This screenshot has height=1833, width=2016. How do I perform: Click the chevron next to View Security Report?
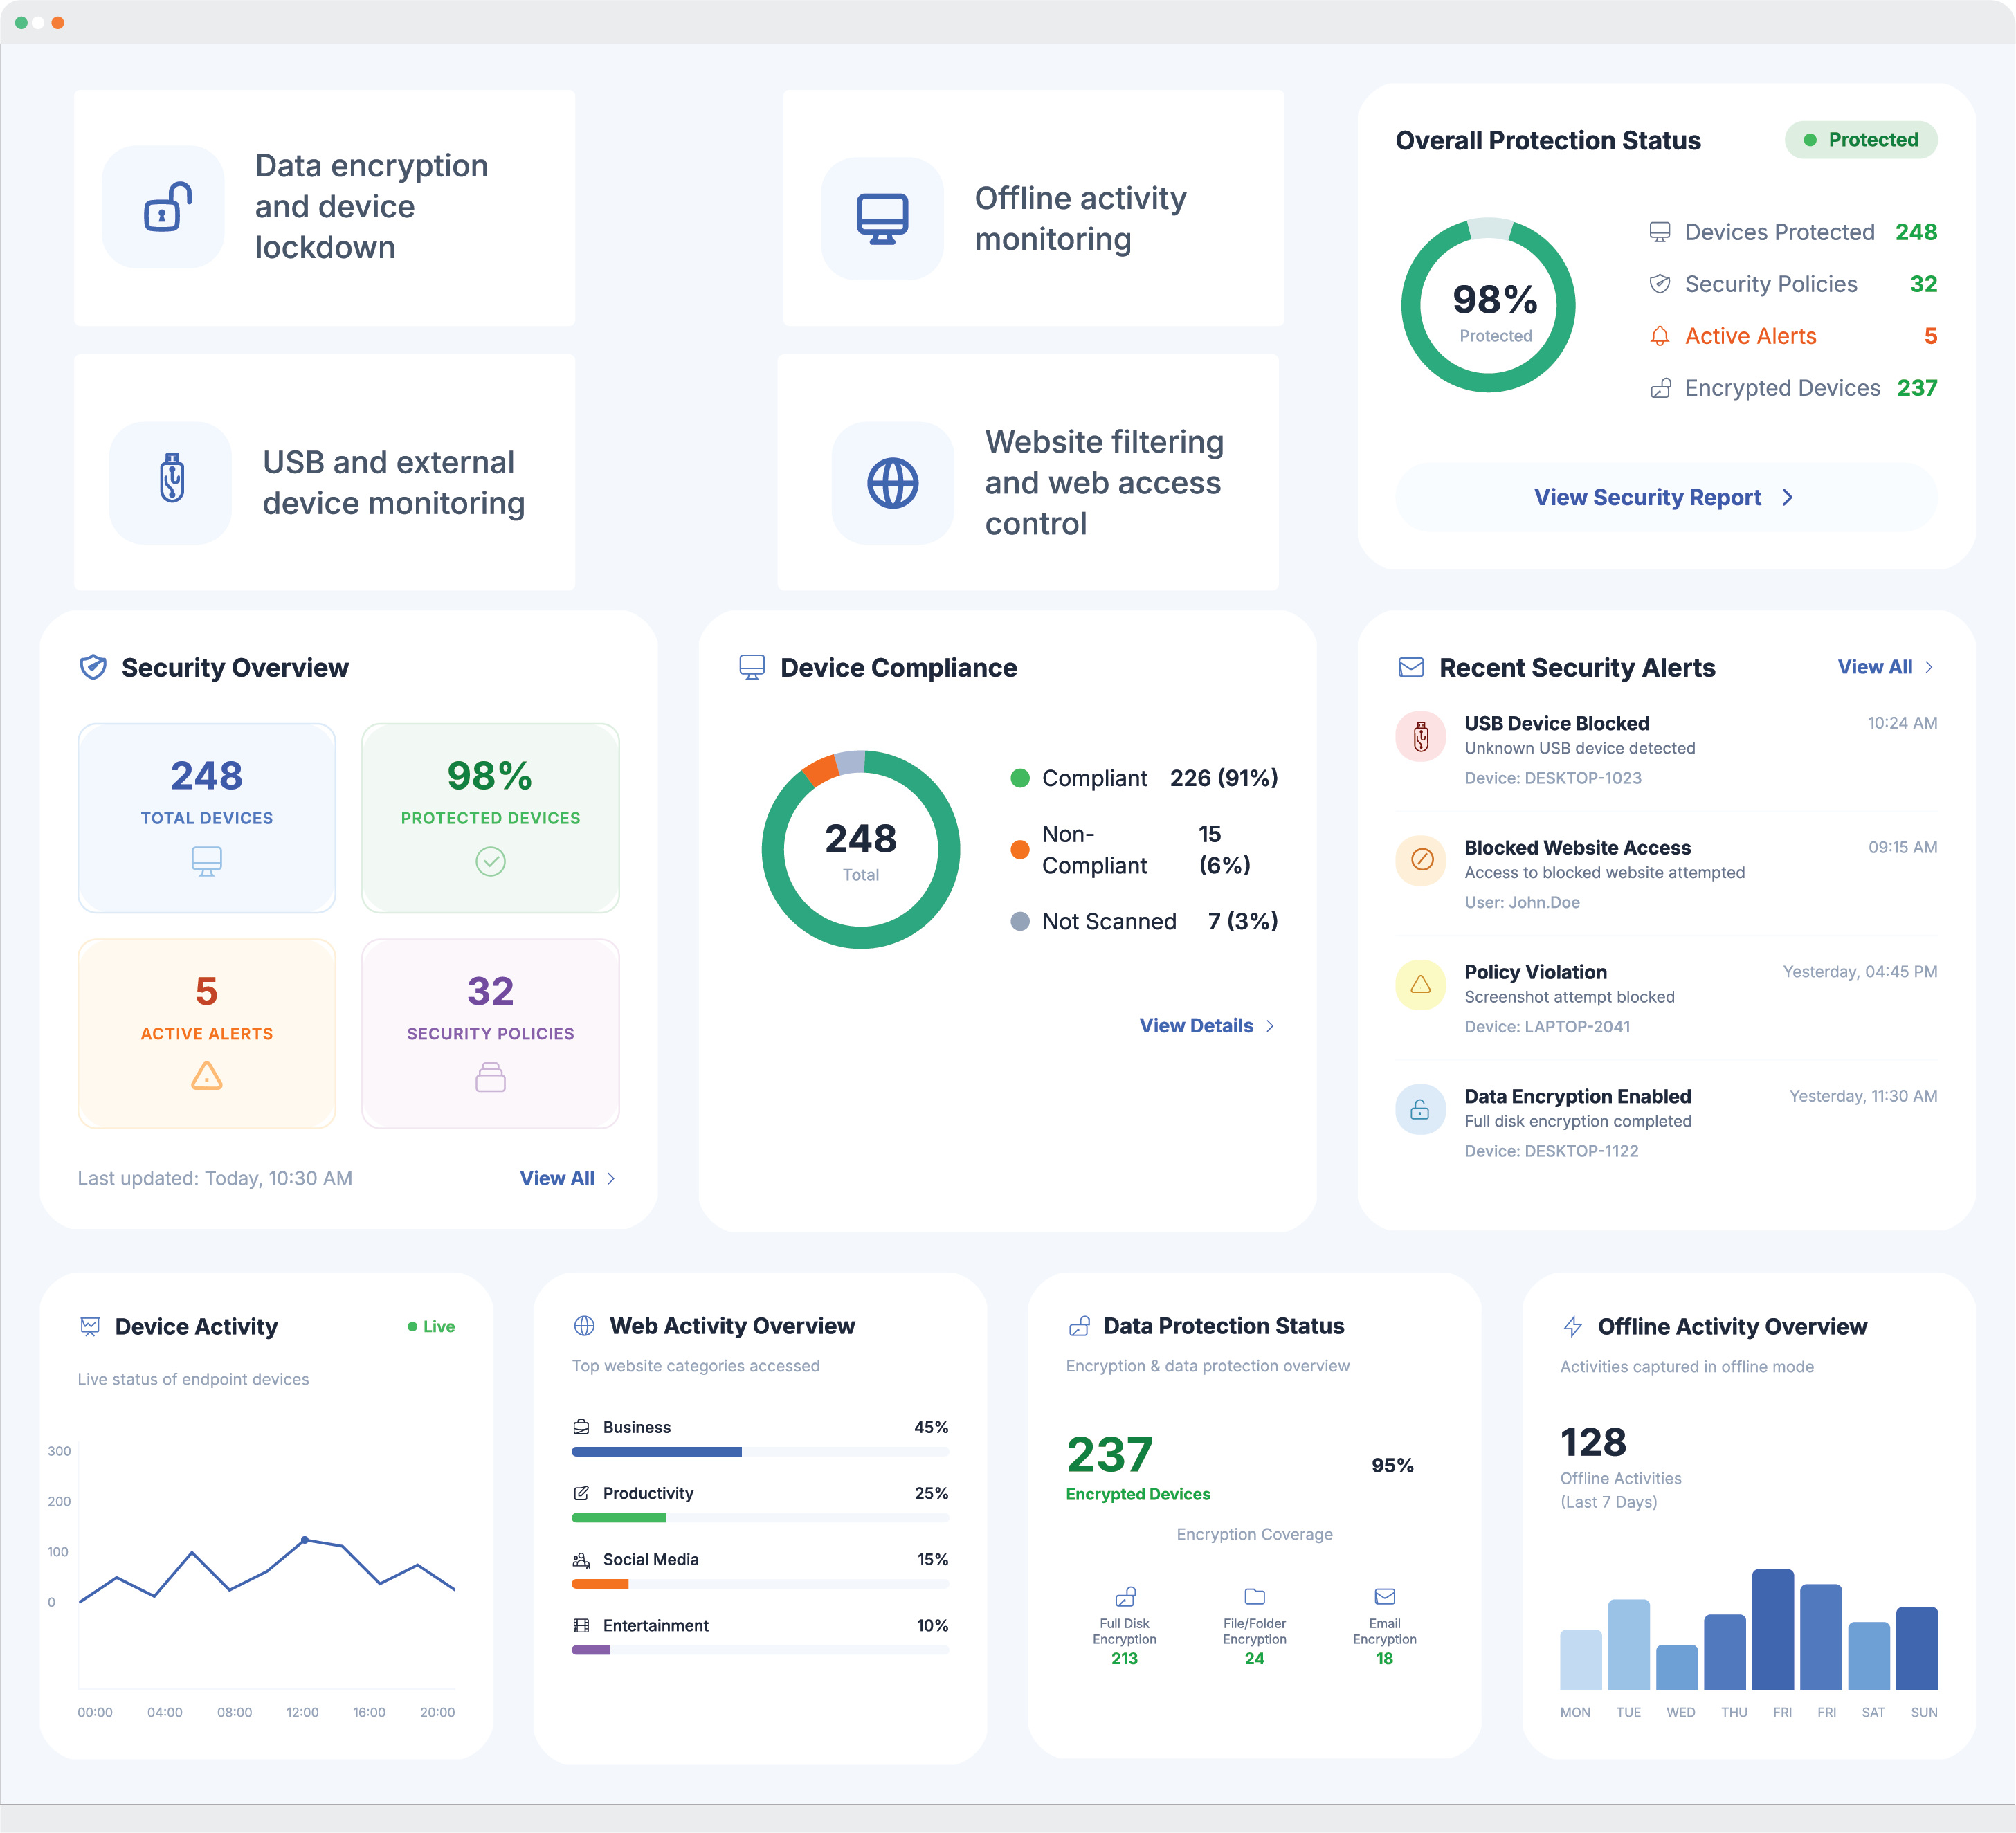[1787, 497]
